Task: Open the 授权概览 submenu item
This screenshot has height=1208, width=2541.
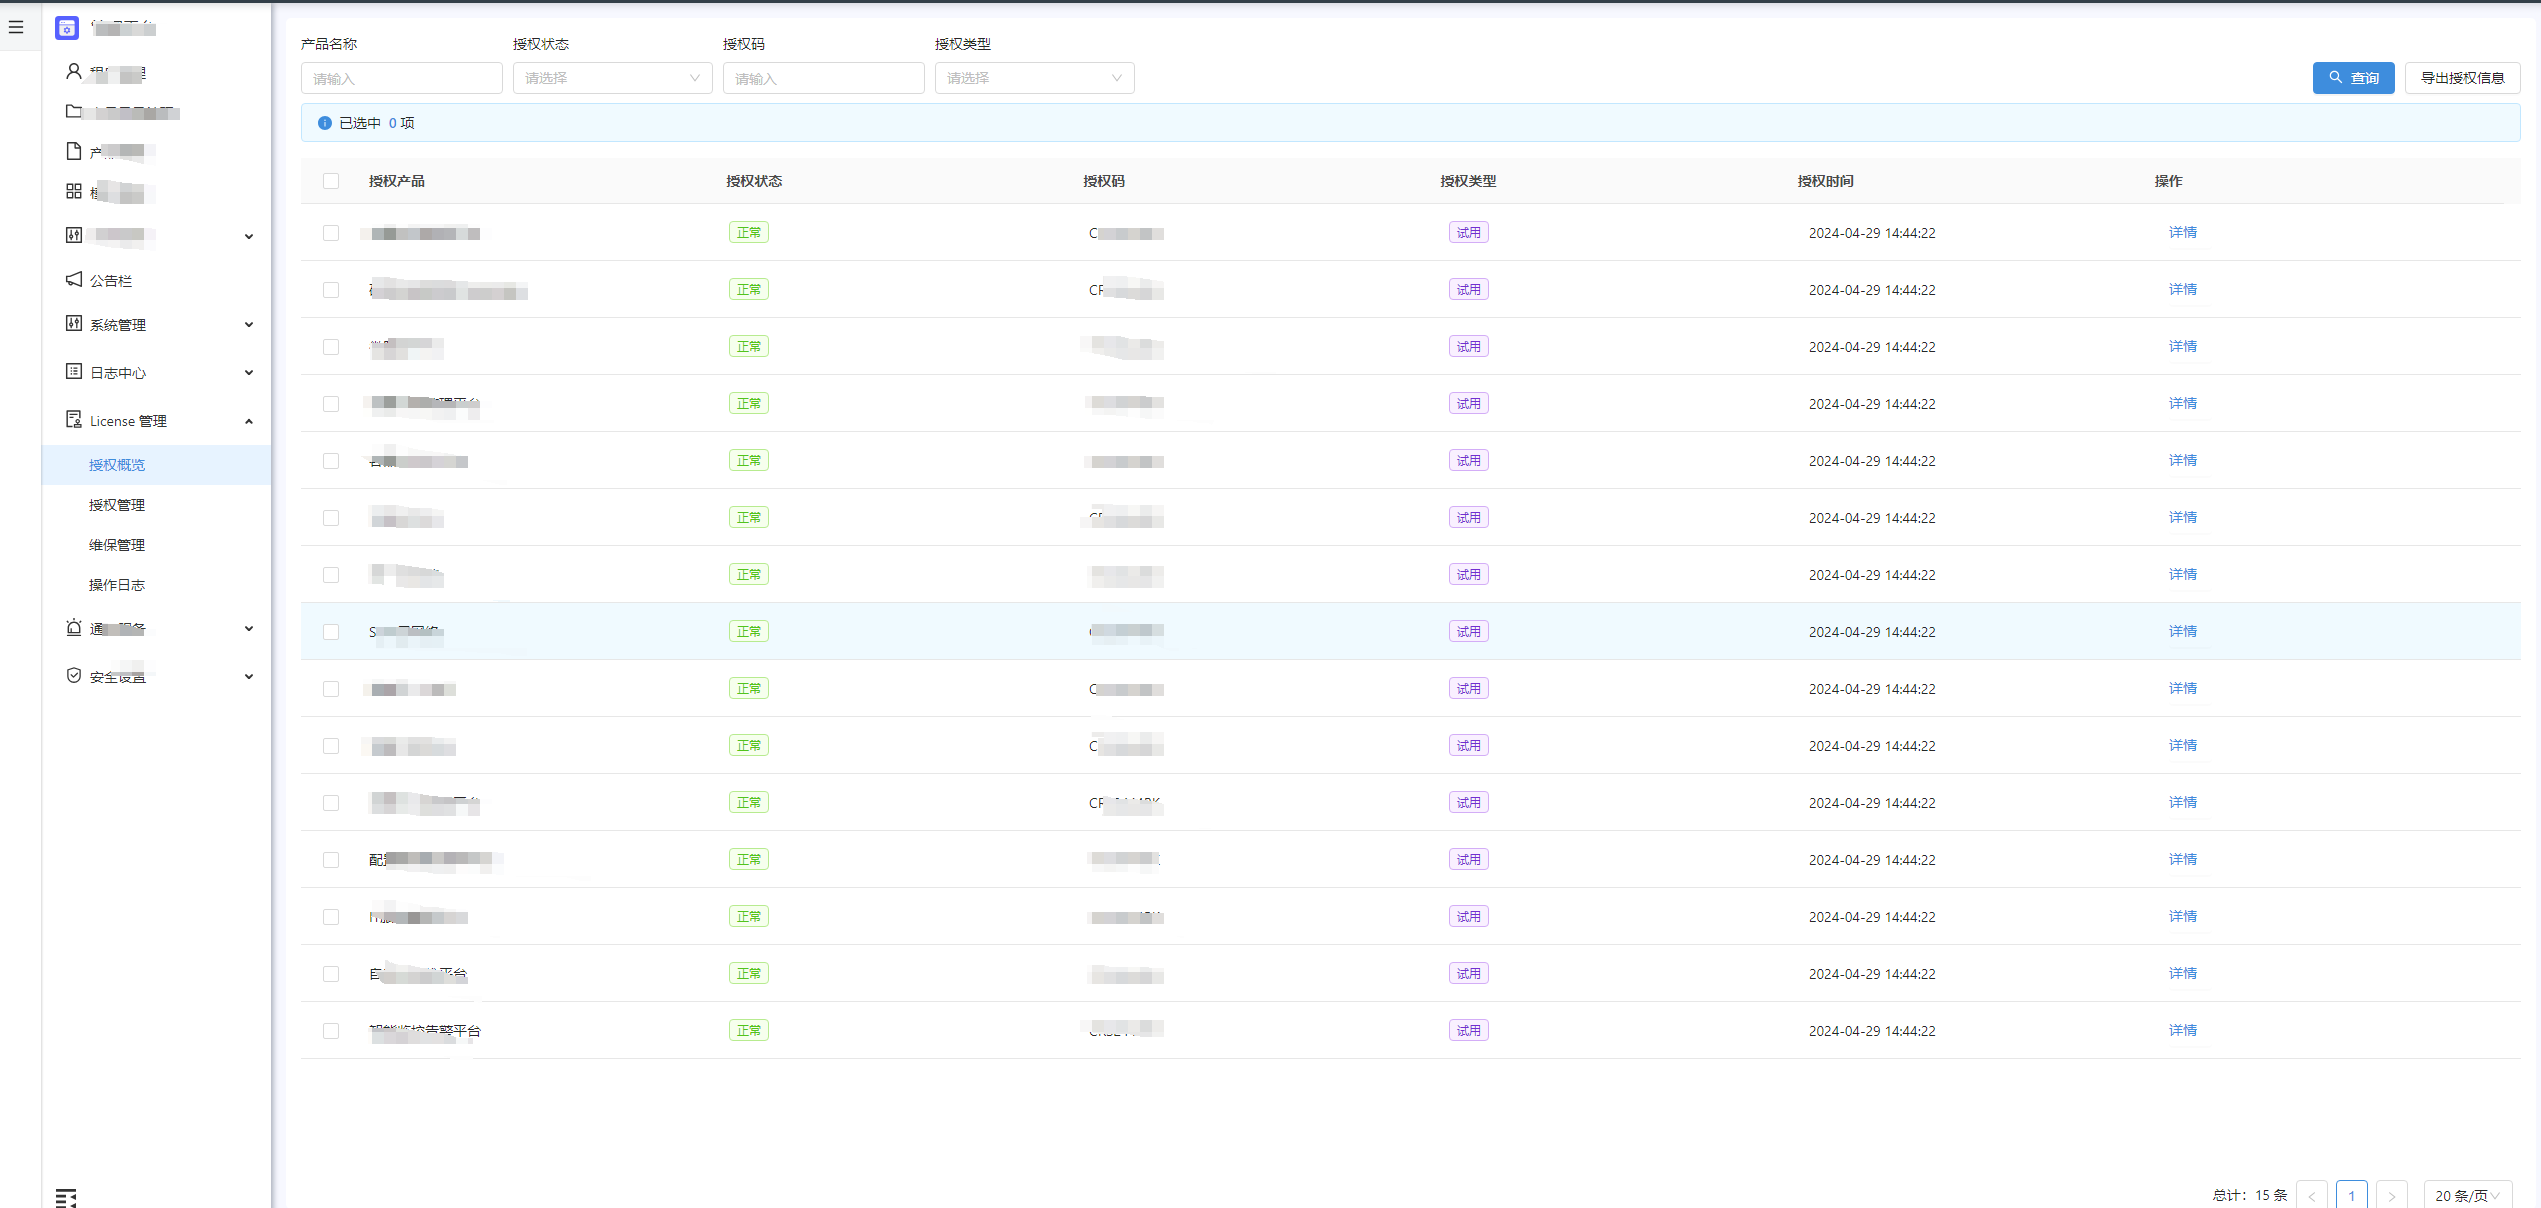Action: point(157,465)
